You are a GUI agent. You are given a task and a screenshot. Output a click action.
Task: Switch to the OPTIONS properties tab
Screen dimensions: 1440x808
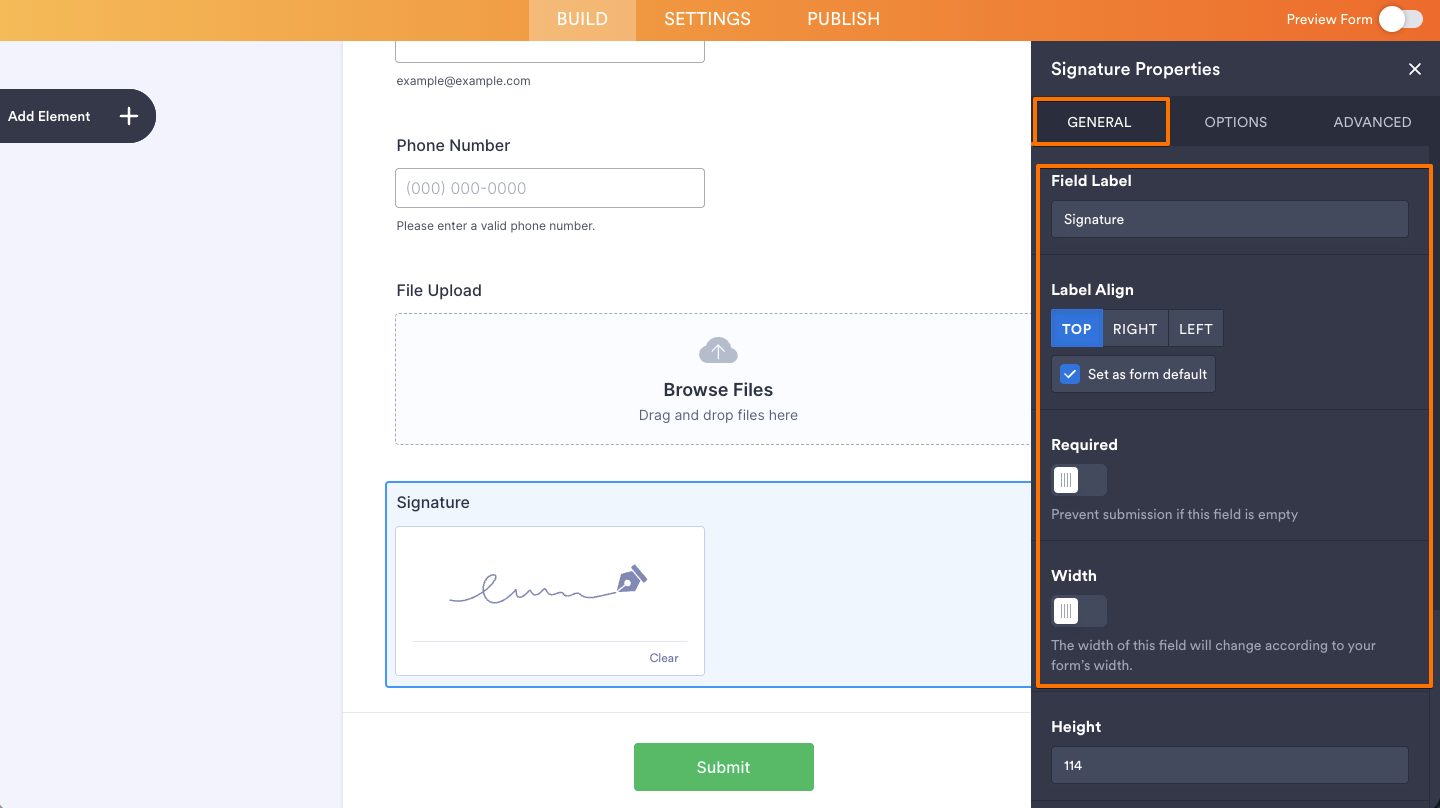point(1235,122)
